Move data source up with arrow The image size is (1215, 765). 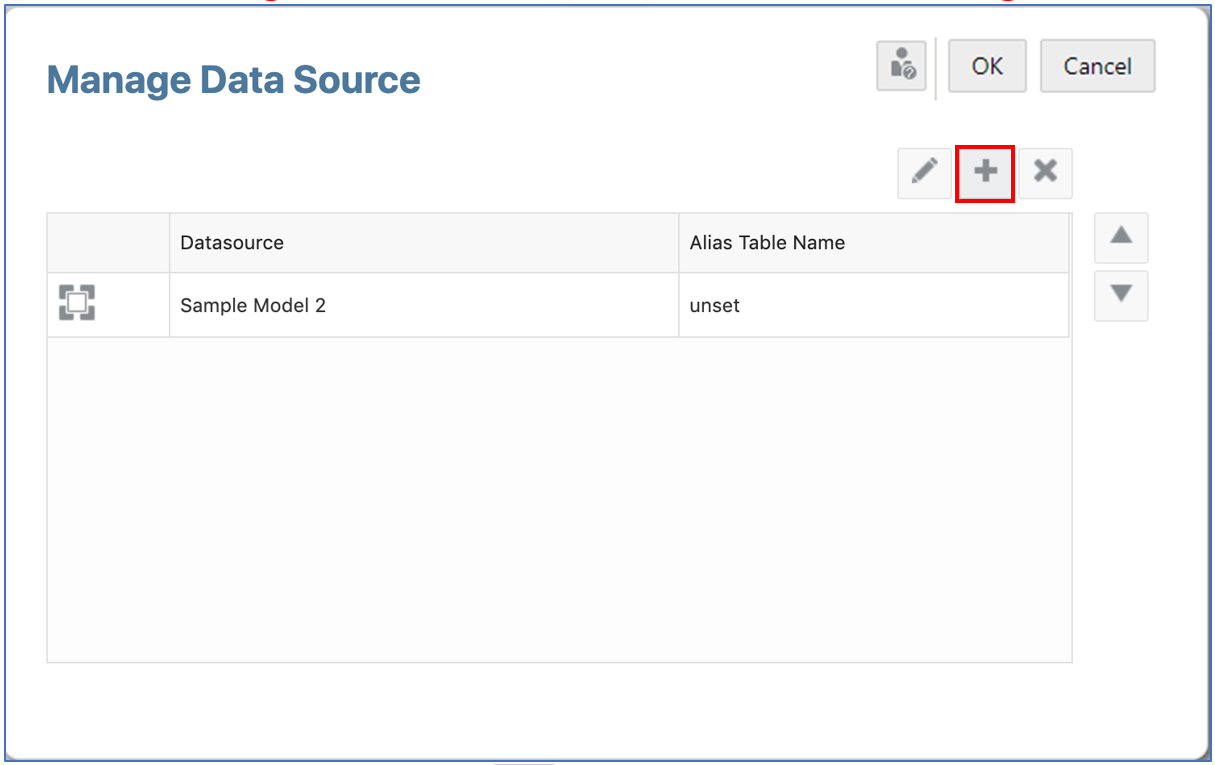pos(1121,237)
